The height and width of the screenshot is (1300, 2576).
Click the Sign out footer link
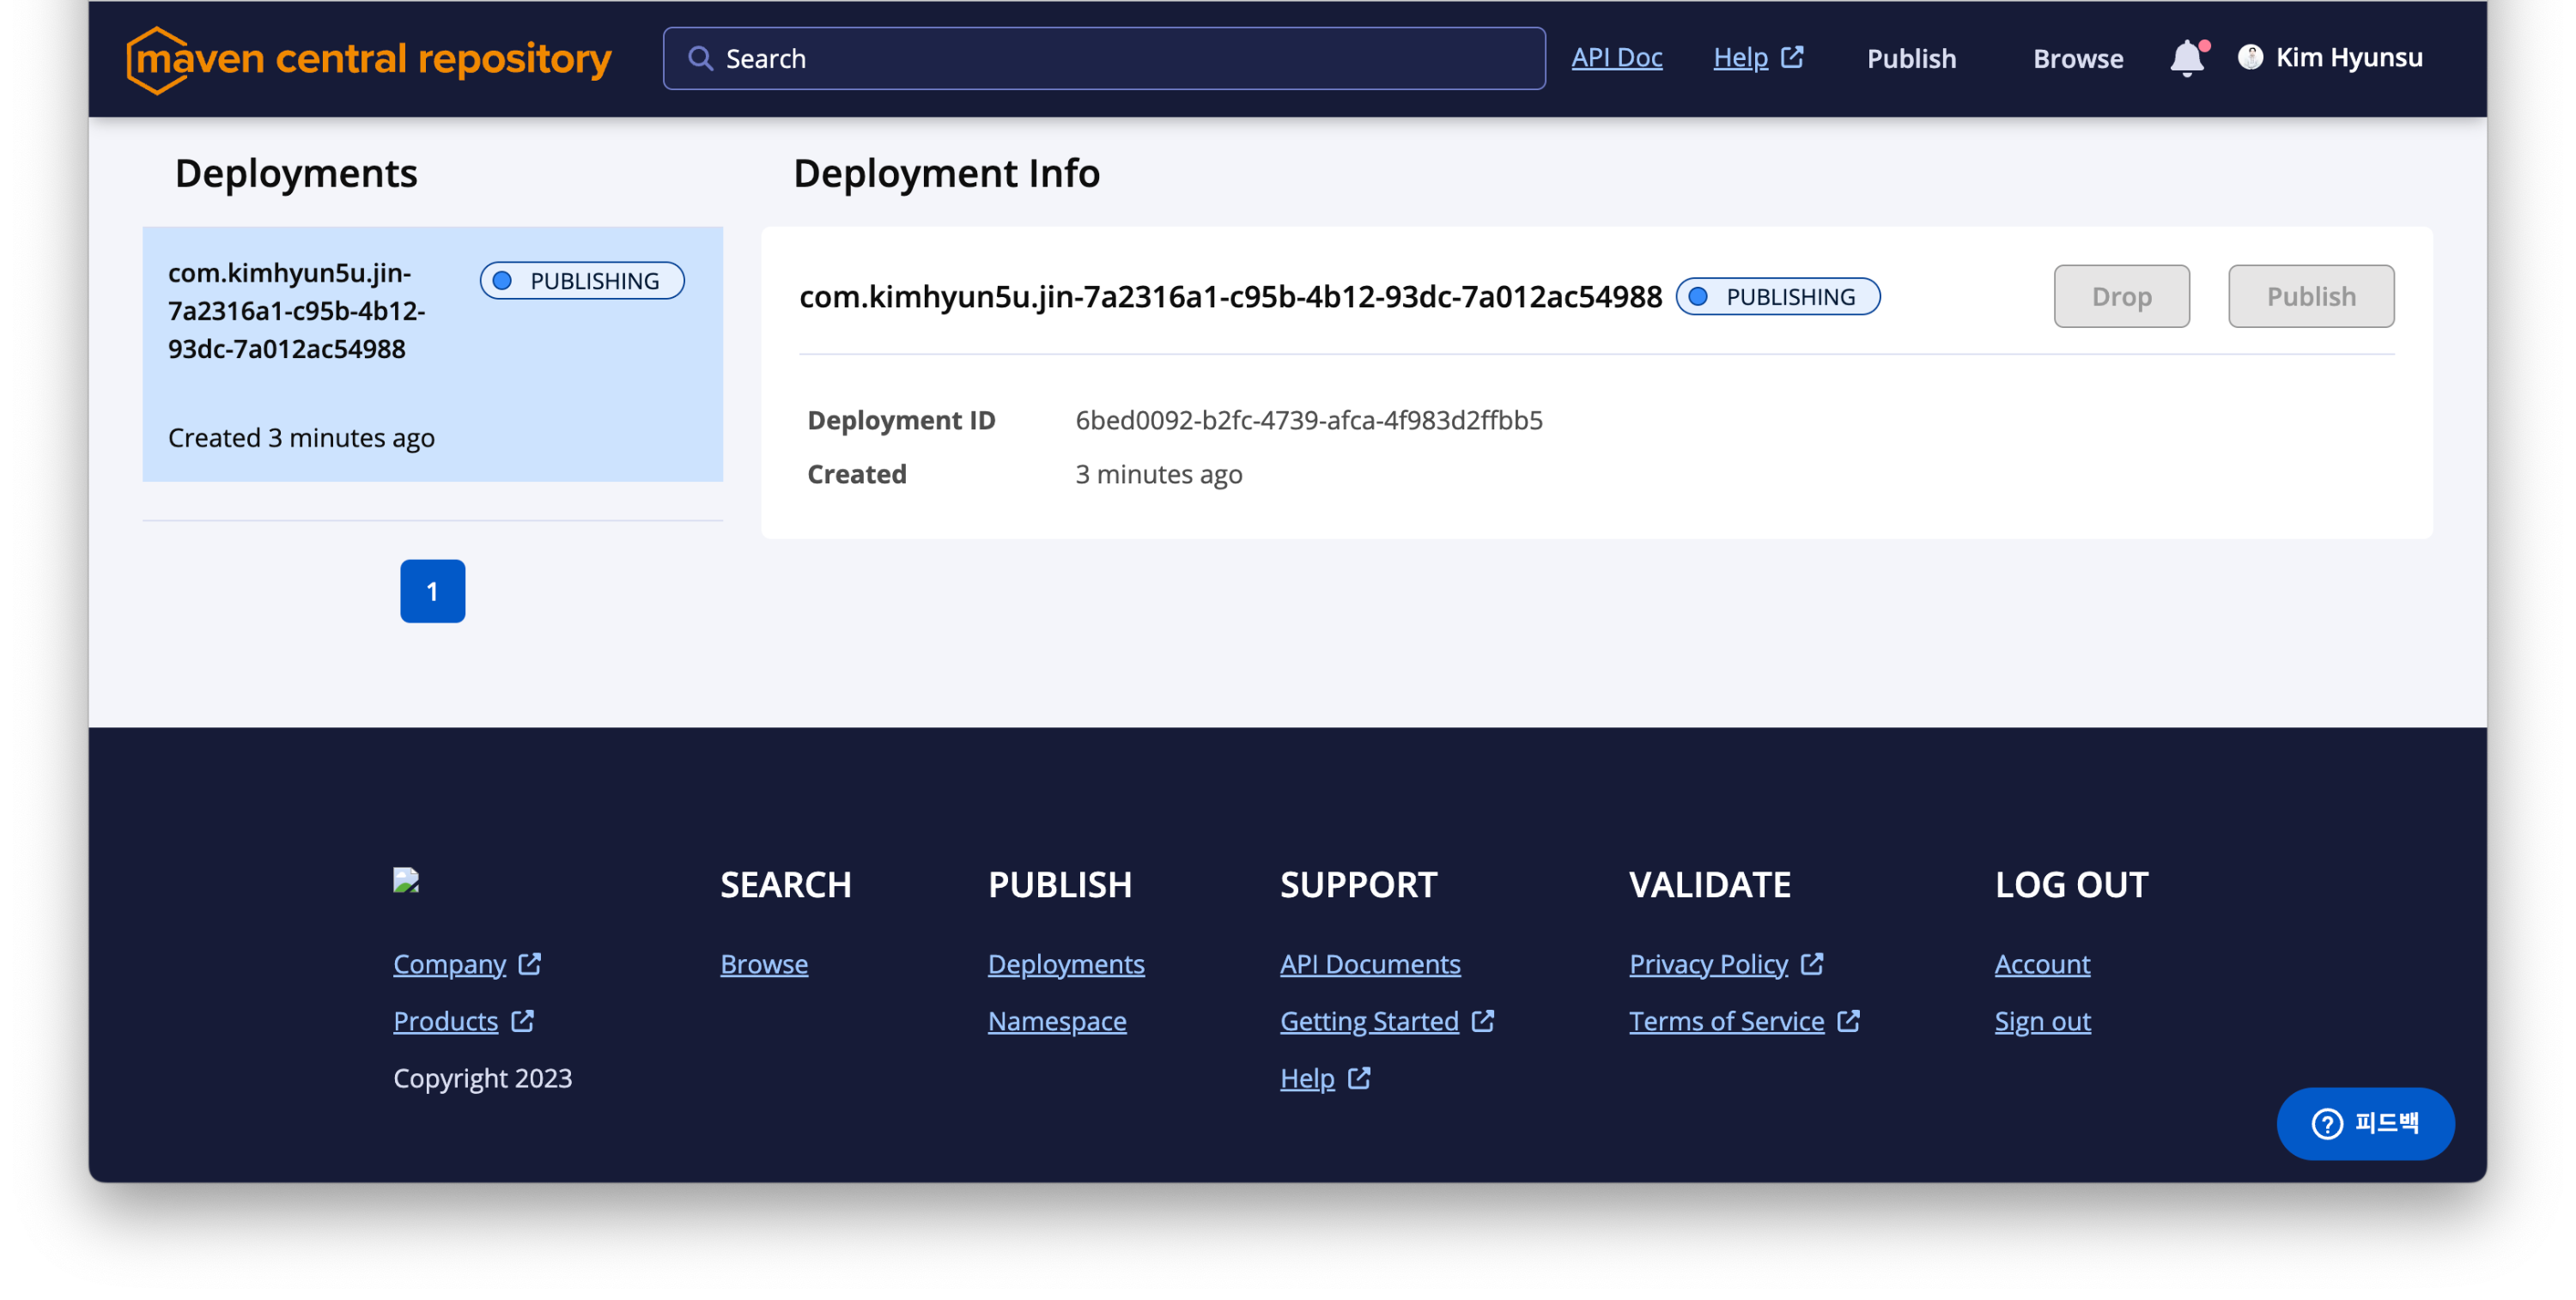[2042, 1020]
